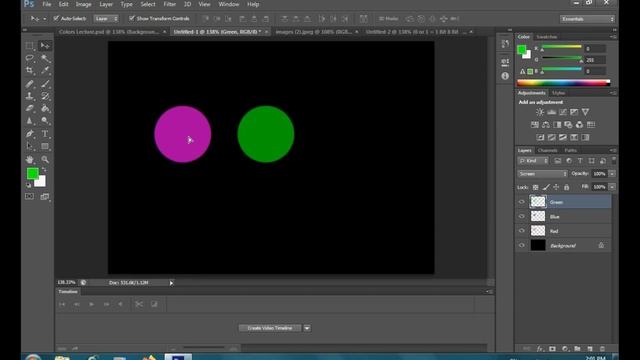
Task: Switch to the Swatches tab
Action: pos(547,37)
